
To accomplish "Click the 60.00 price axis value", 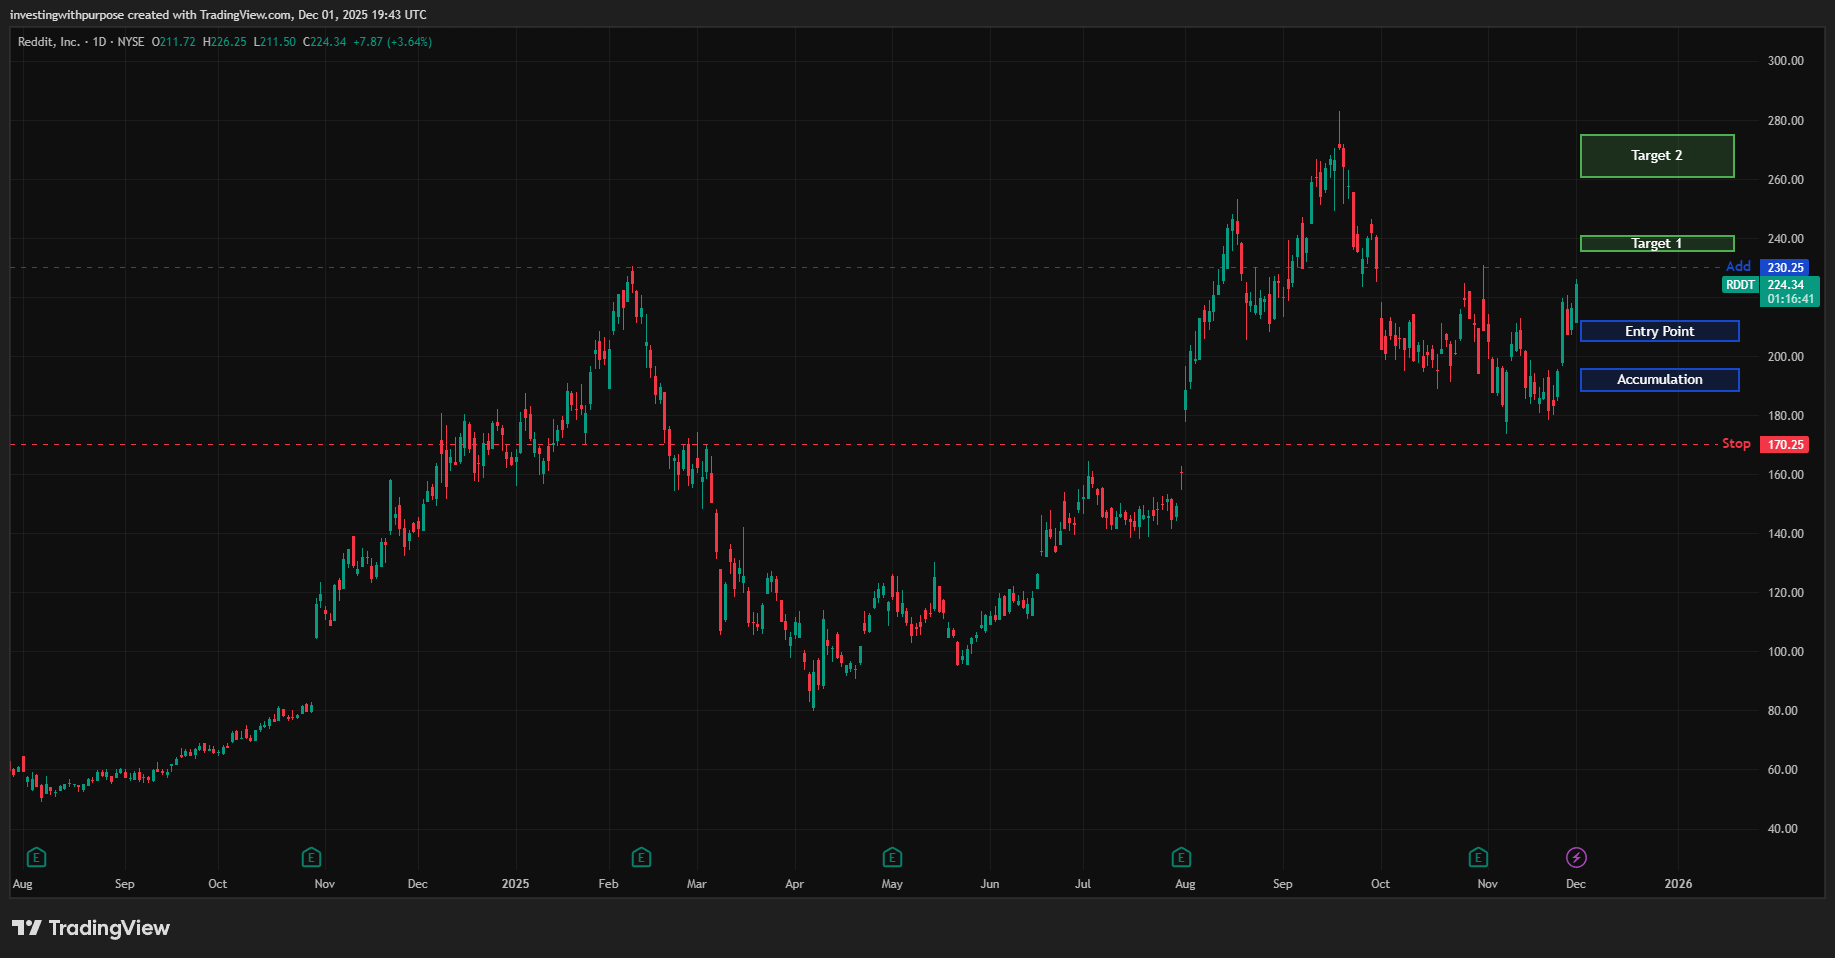I will 1783,770.
